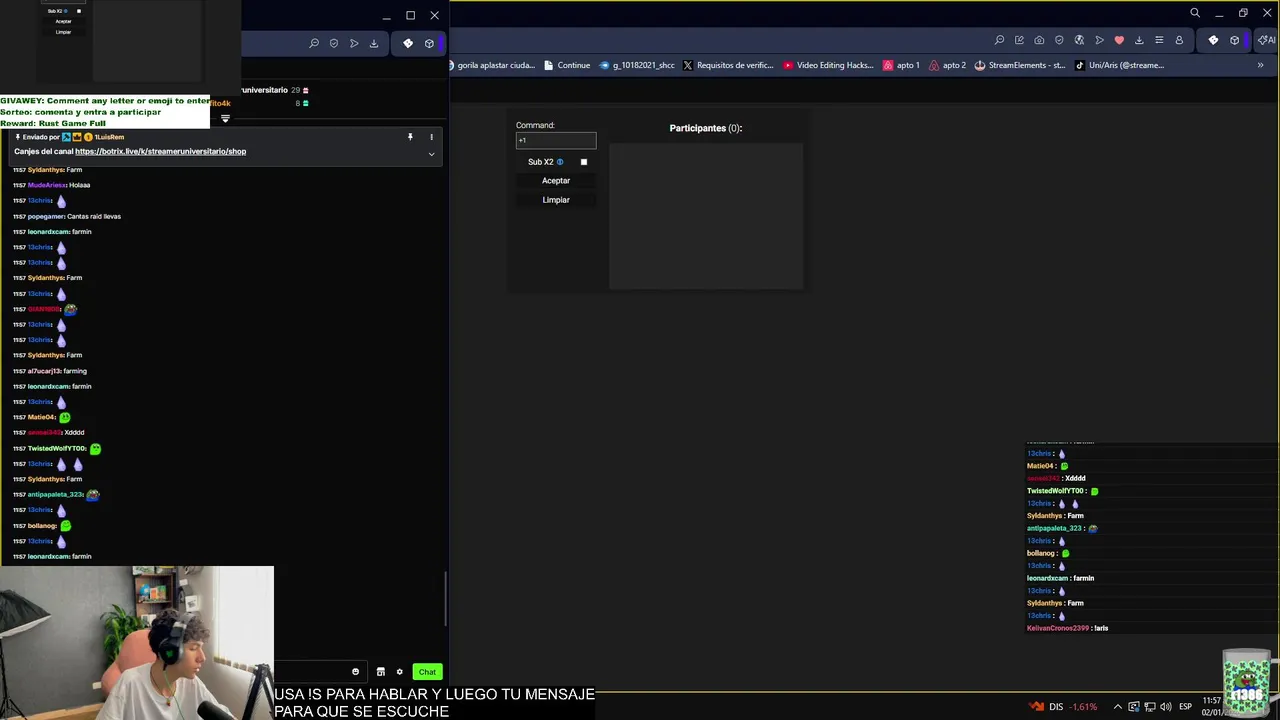Click the DIS stock ticker in taskbar

pyautogui.click(x=1063, y=707)
